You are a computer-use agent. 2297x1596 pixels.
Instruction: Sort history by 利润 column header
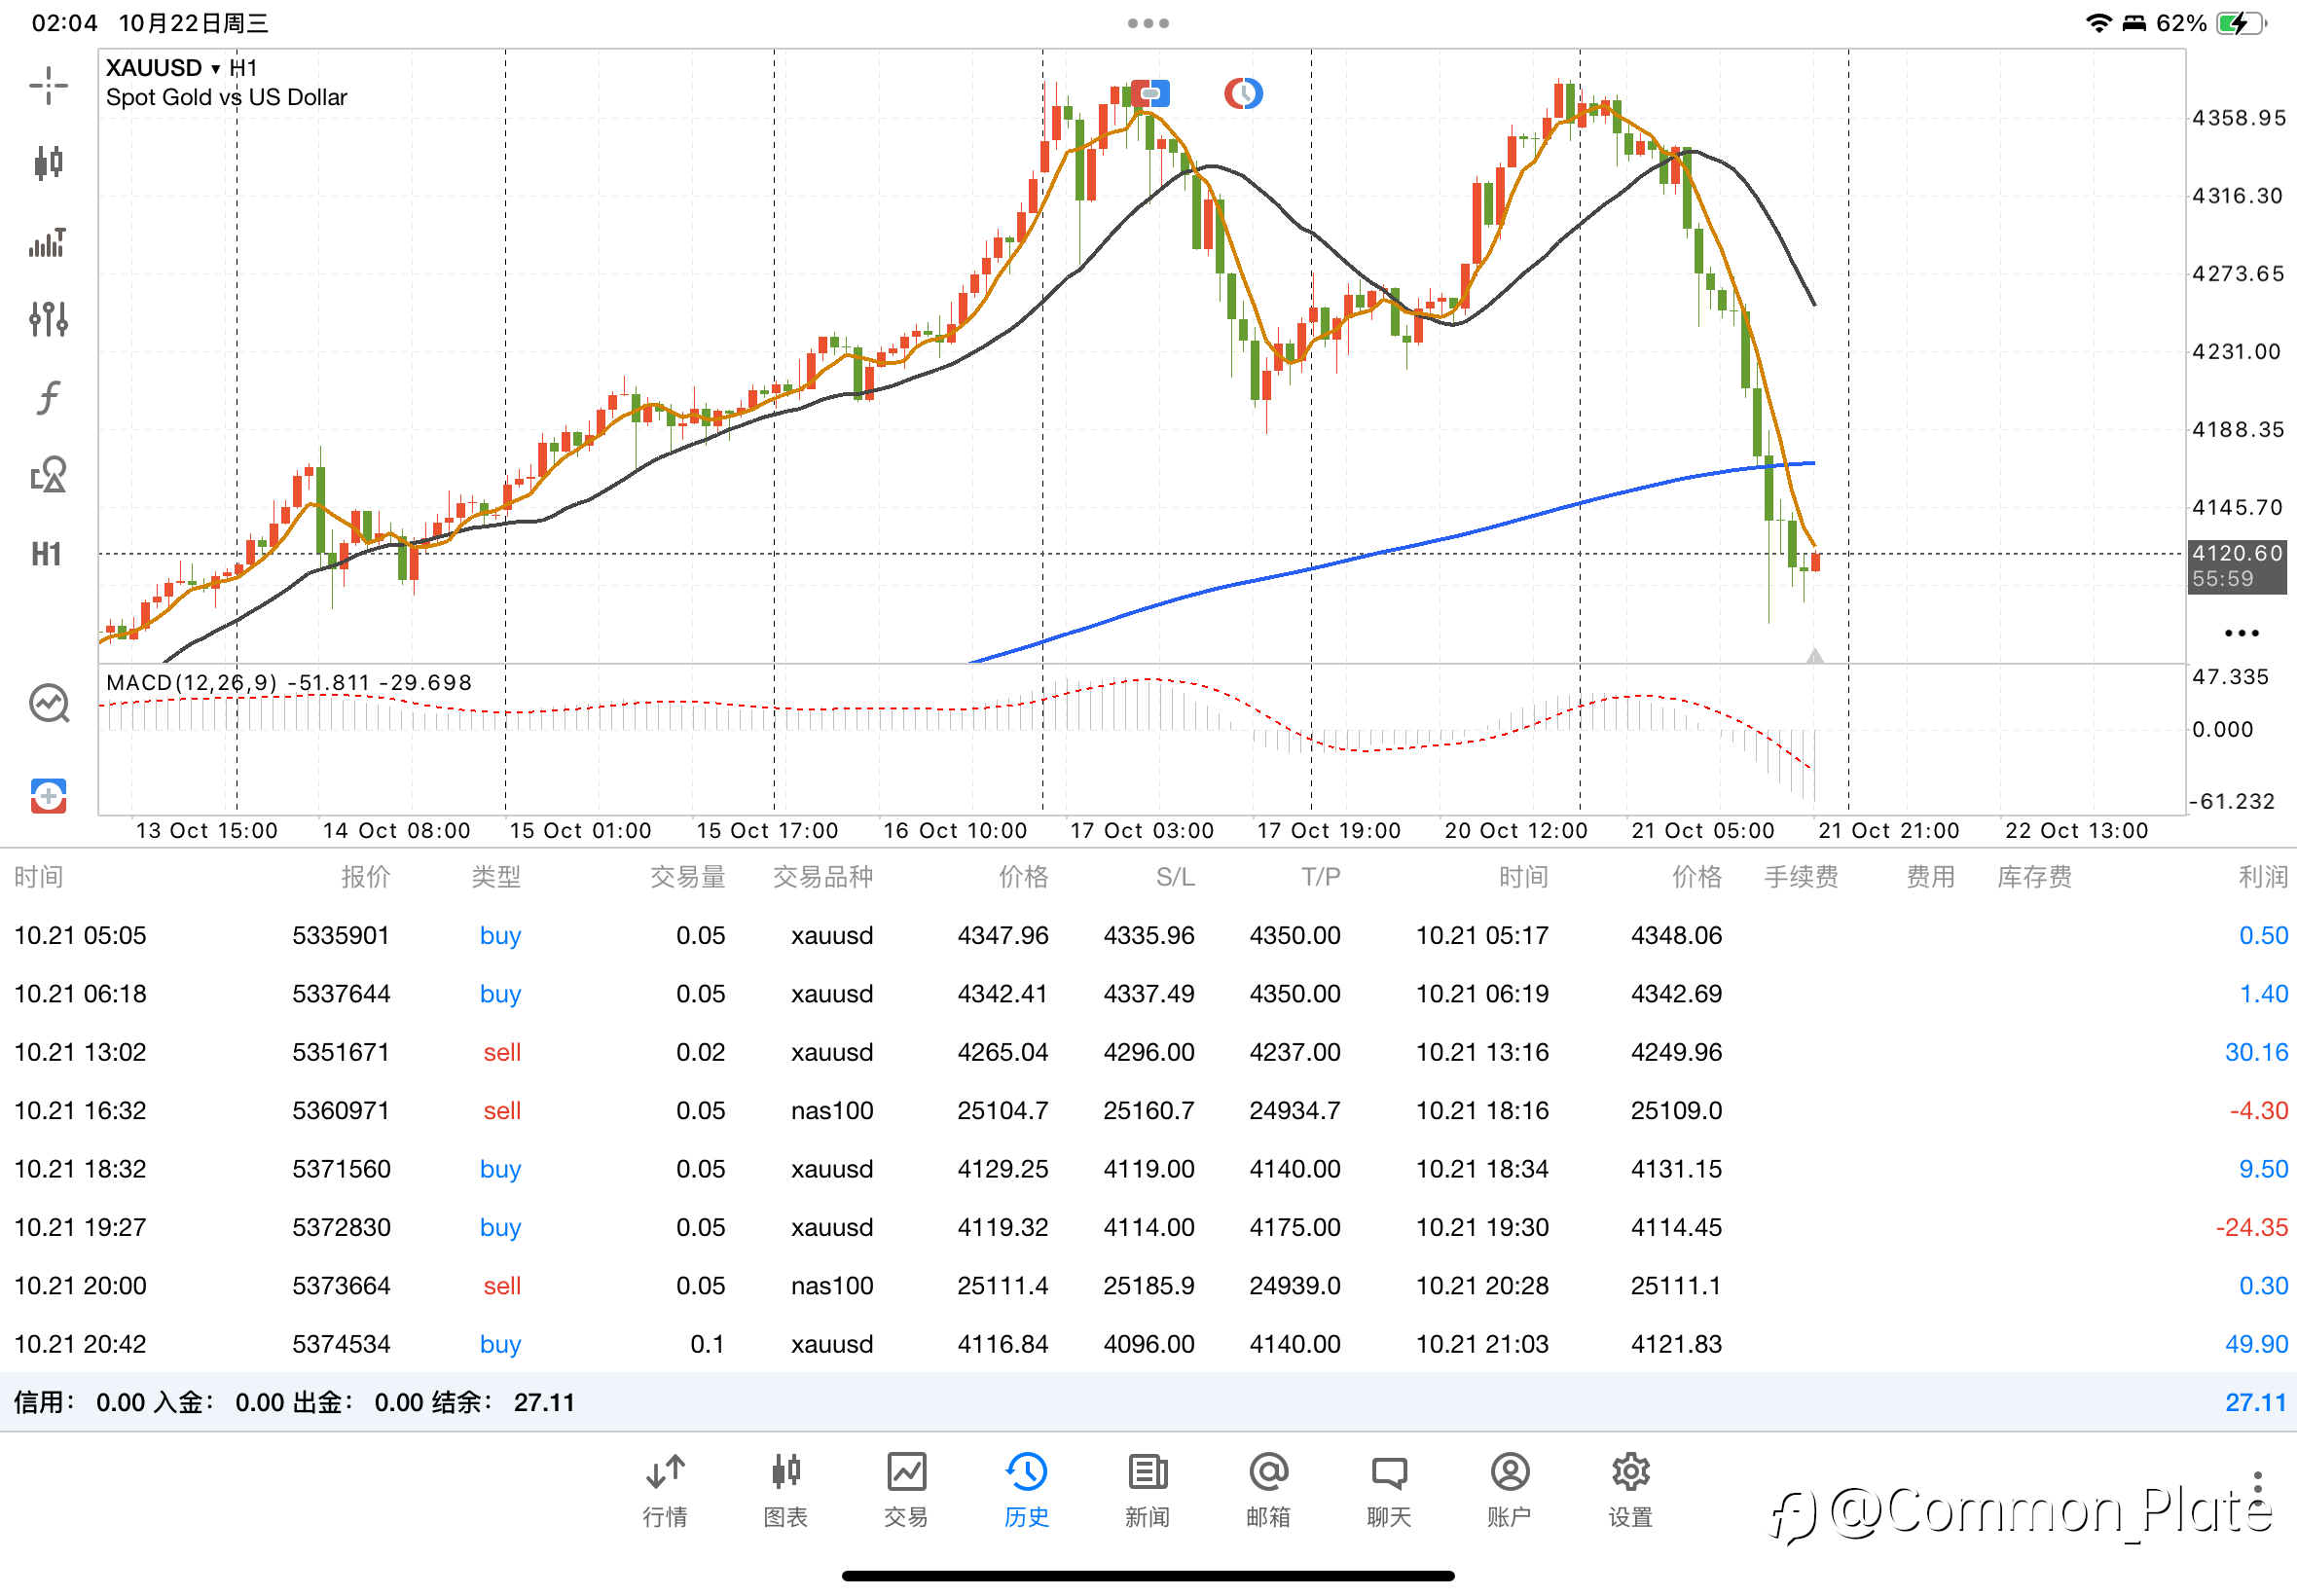pyautogui.click(x=2262, y=877)
